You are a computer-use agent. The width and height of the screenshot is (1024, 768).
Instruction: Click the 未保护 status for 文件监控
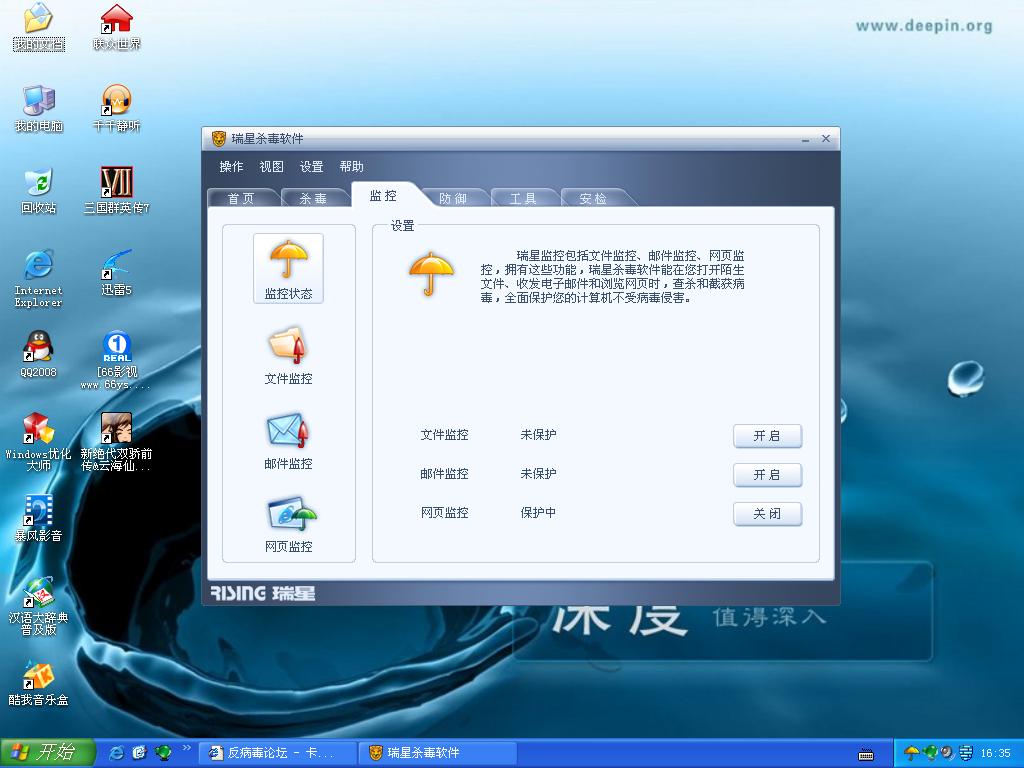click(x=538, y=434)
